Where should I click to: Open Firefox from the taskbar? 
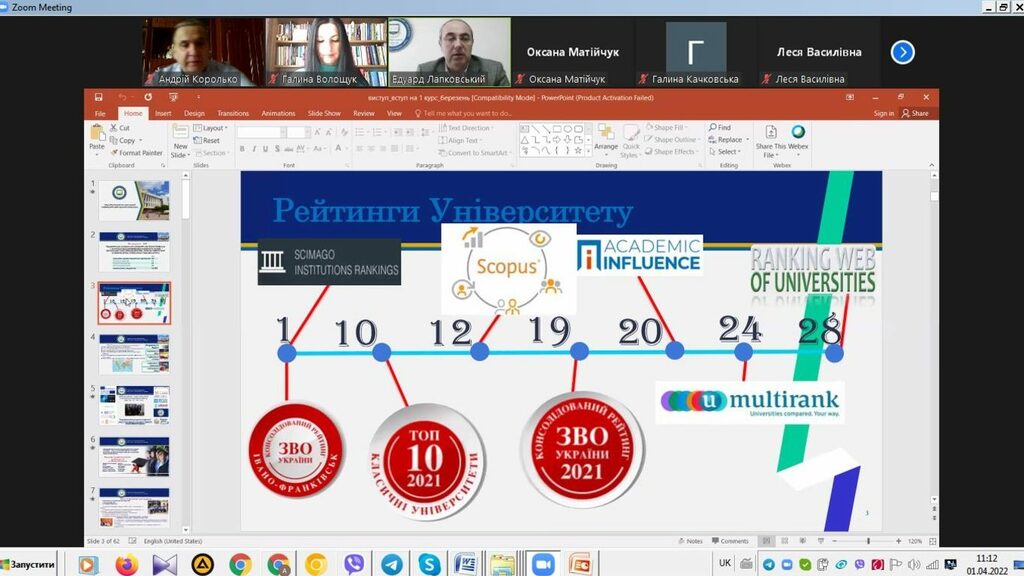pos(126,564)
